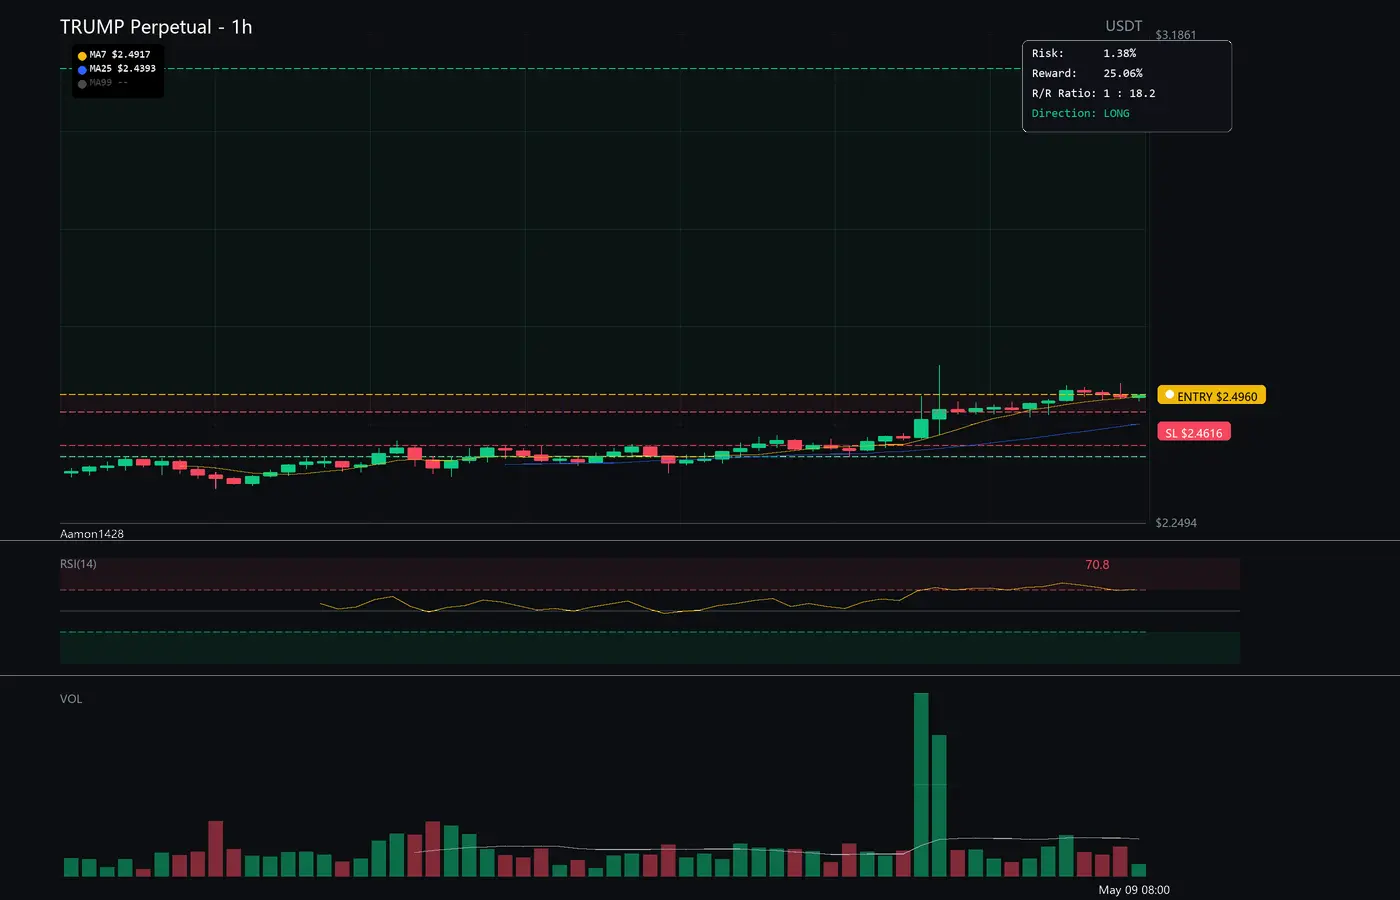The height and width of the screenshot is (900, 1400).
Task: Click the RSI value 70.8
Action: coord(1097,565)
